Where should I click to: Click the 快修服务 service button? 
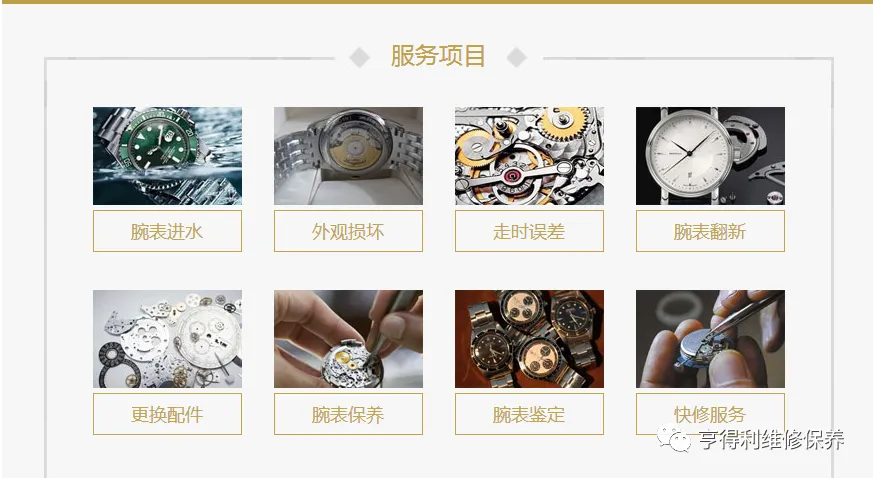coord(710,414)
